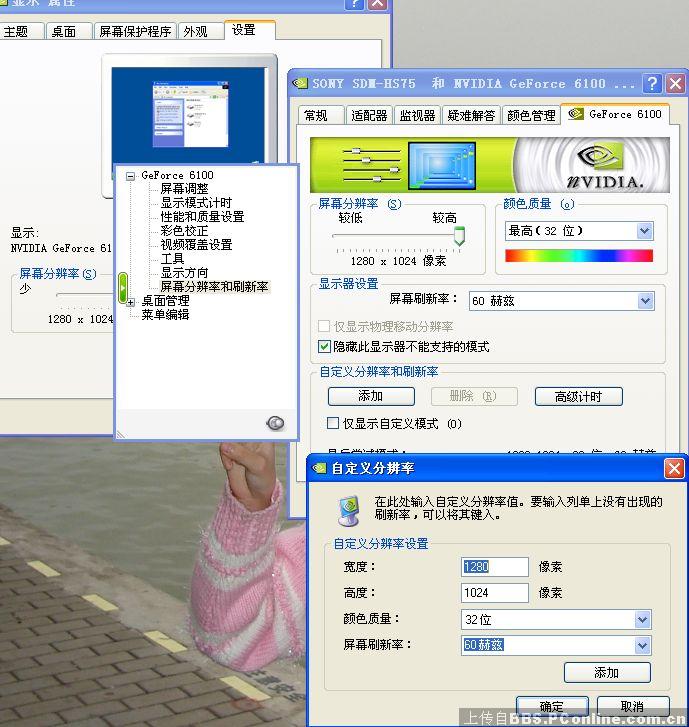Viewport: 689px width, 727px height.
Task: Toggle 仅显示自定义模式 checkbox
Action: (x=333, y=423)
